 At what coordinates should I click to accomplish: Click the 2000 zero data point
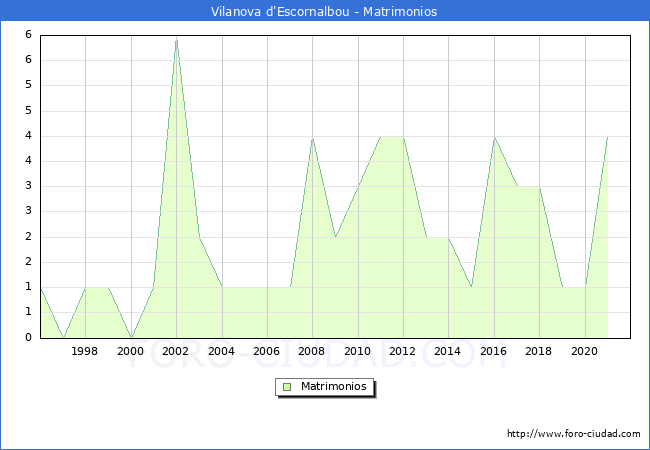131,337
